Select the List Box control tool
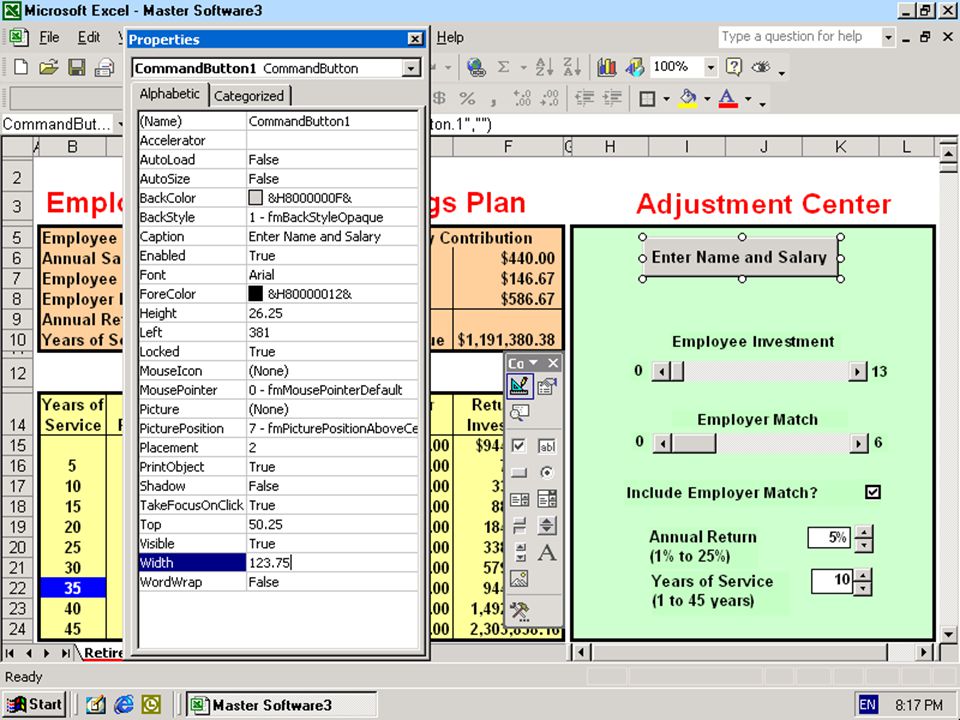960x720 pixels. tap(519, 499)
